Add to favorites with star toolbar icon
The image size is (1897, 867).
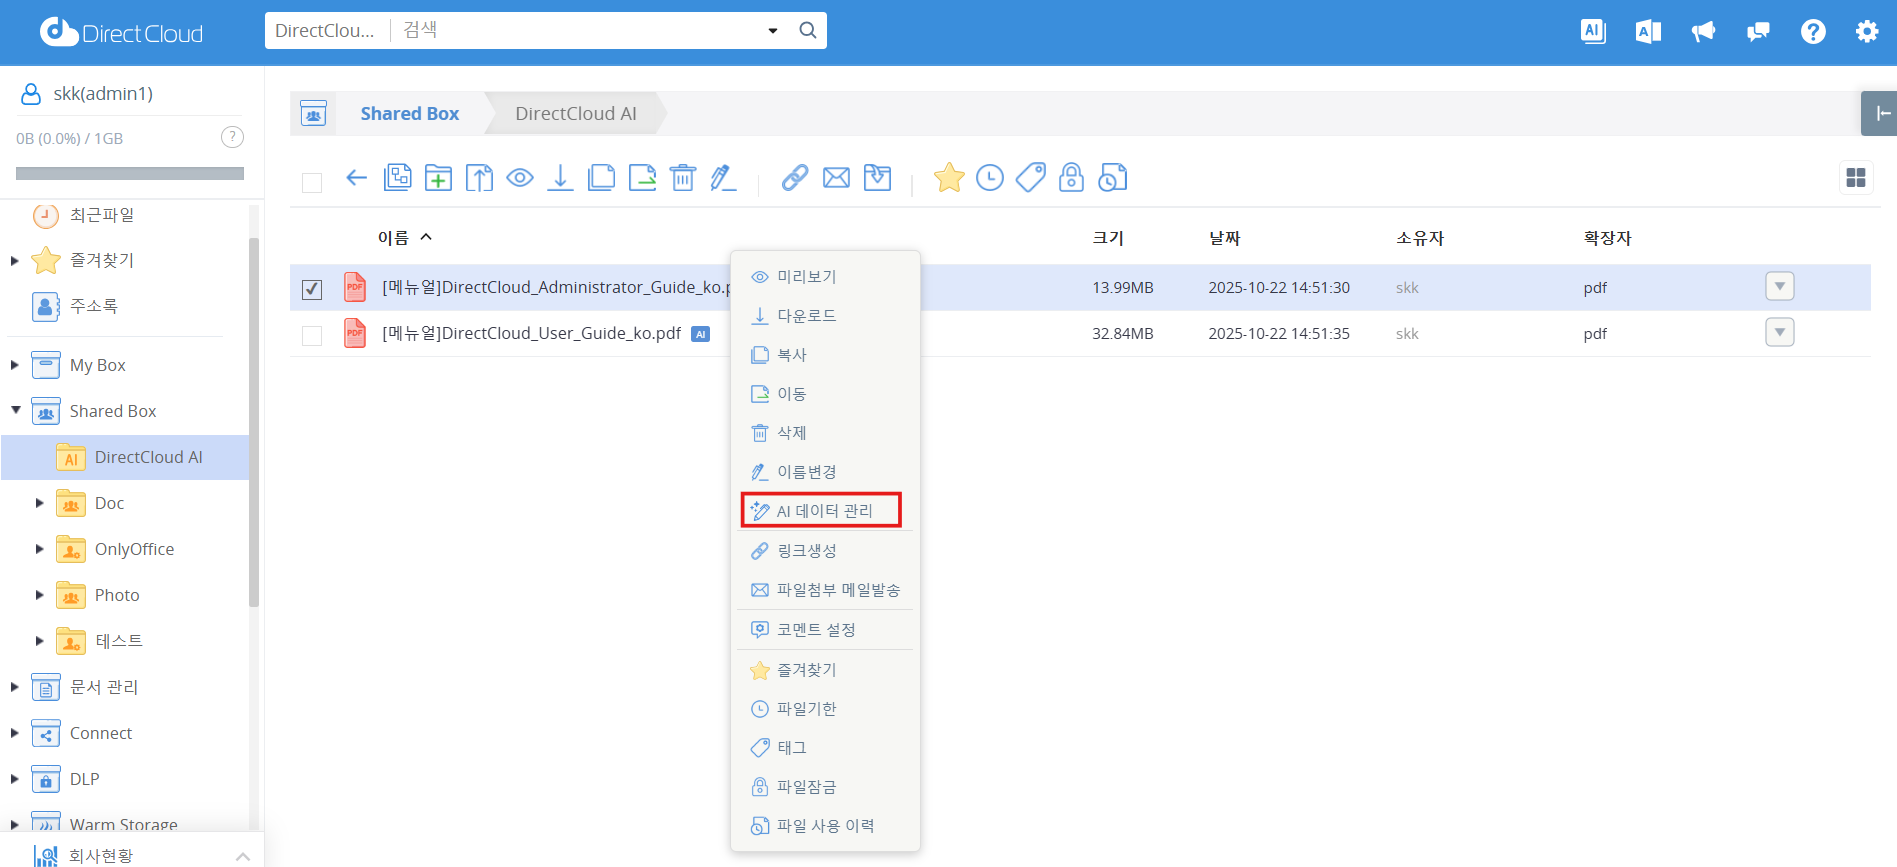(948, 178)
